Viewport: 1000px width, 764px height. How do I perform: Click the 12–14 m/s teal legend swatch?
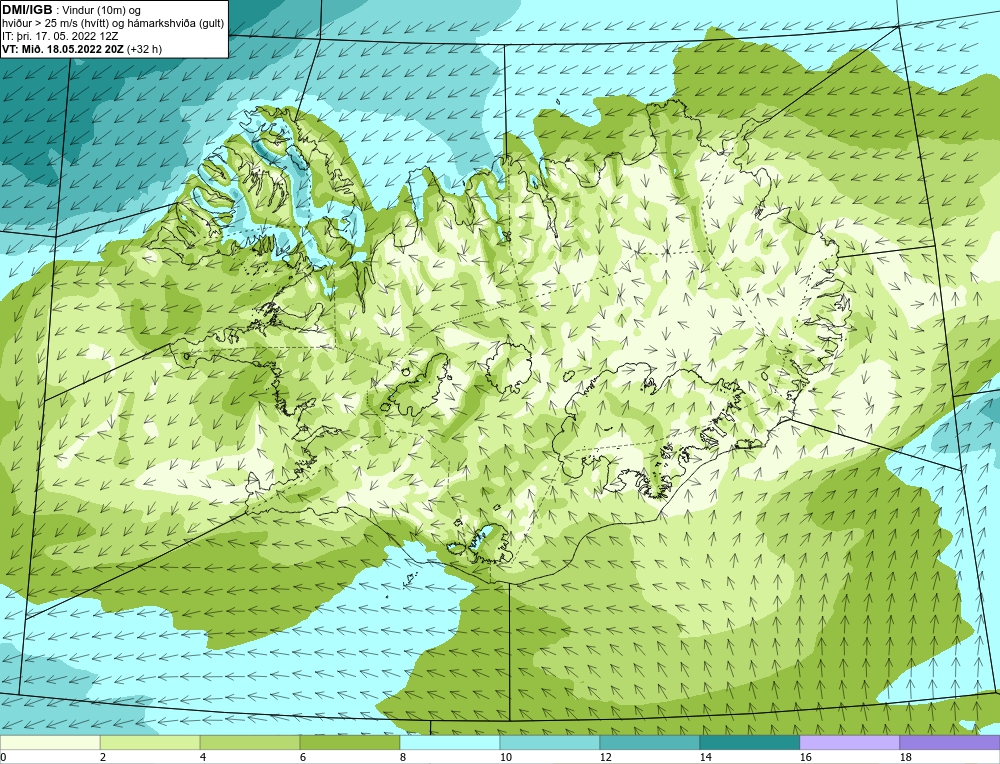[649, 742]
